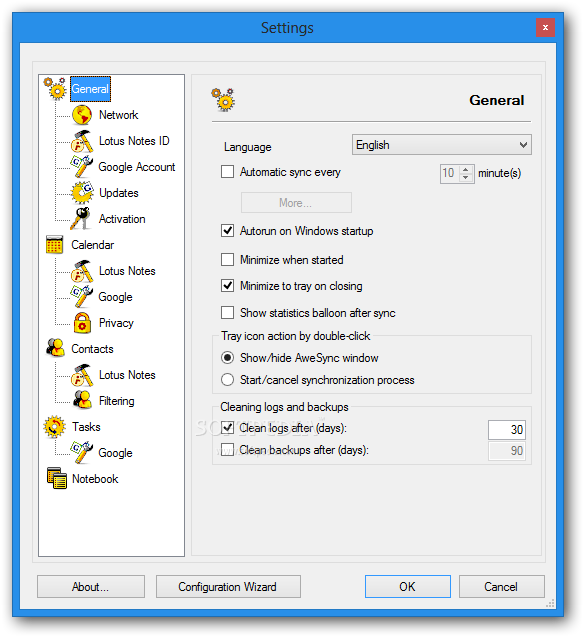Click the Cancel button
584x637 pixels.
click(502, 587)
